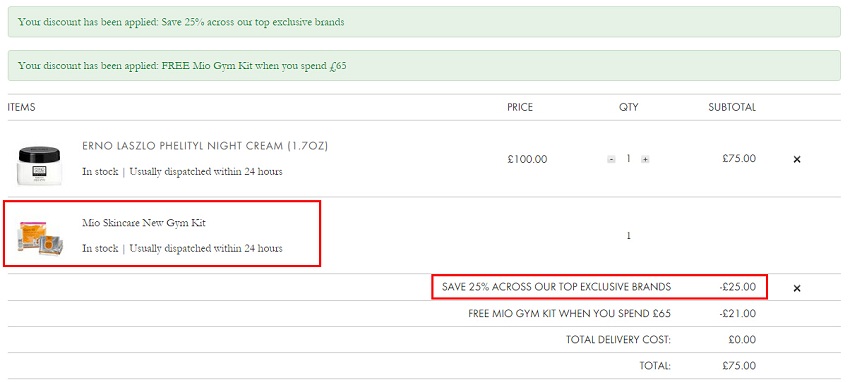Remove the 25% exclusive brands discount

[796, 288]
